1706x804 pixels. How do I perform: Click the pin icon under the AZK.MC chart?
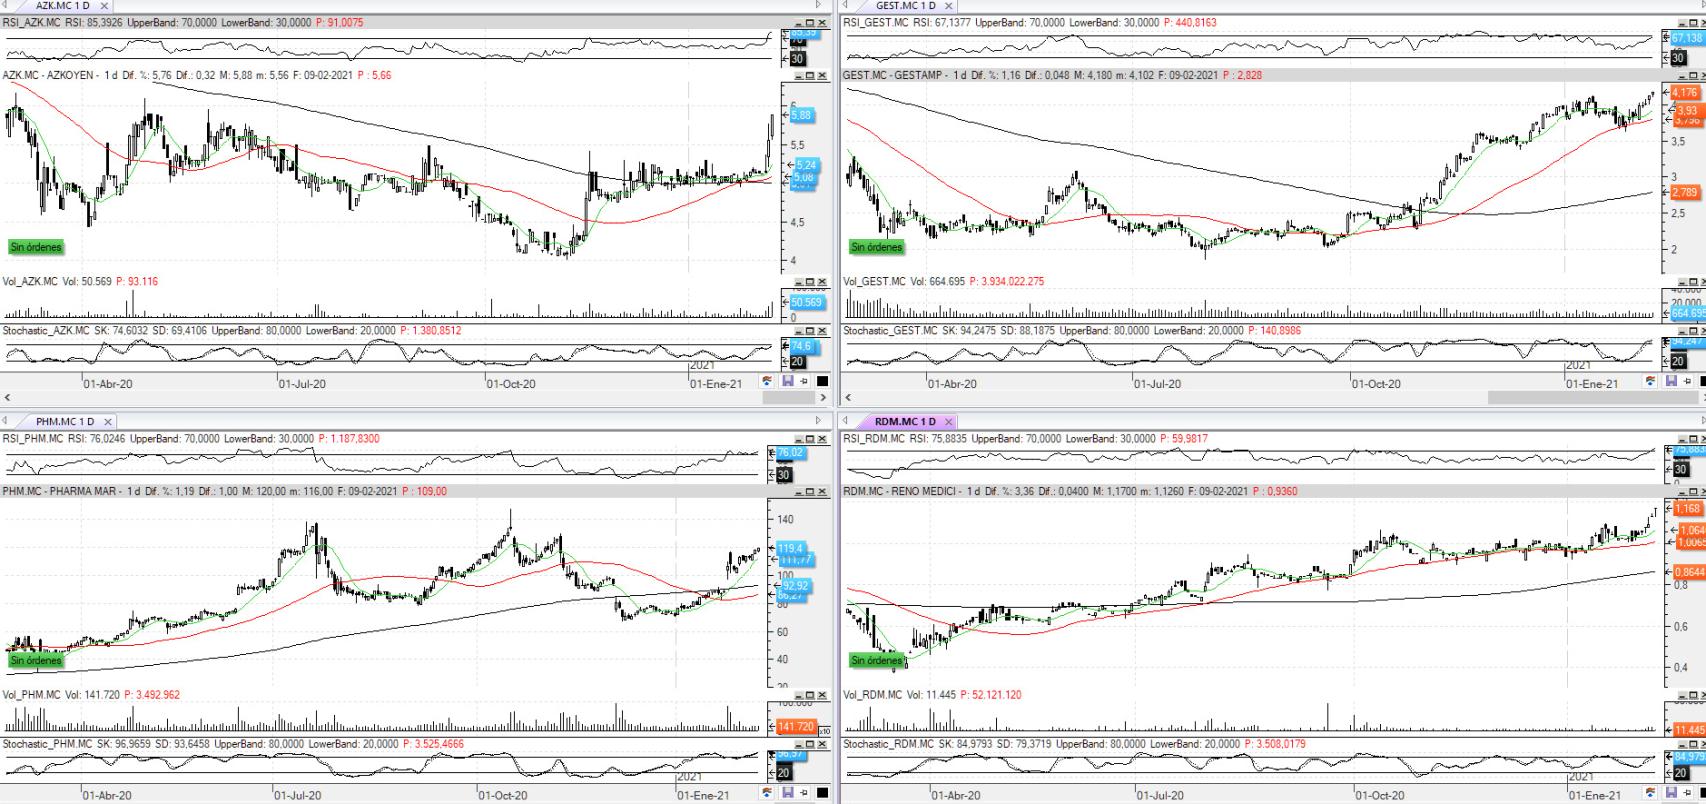804,381
